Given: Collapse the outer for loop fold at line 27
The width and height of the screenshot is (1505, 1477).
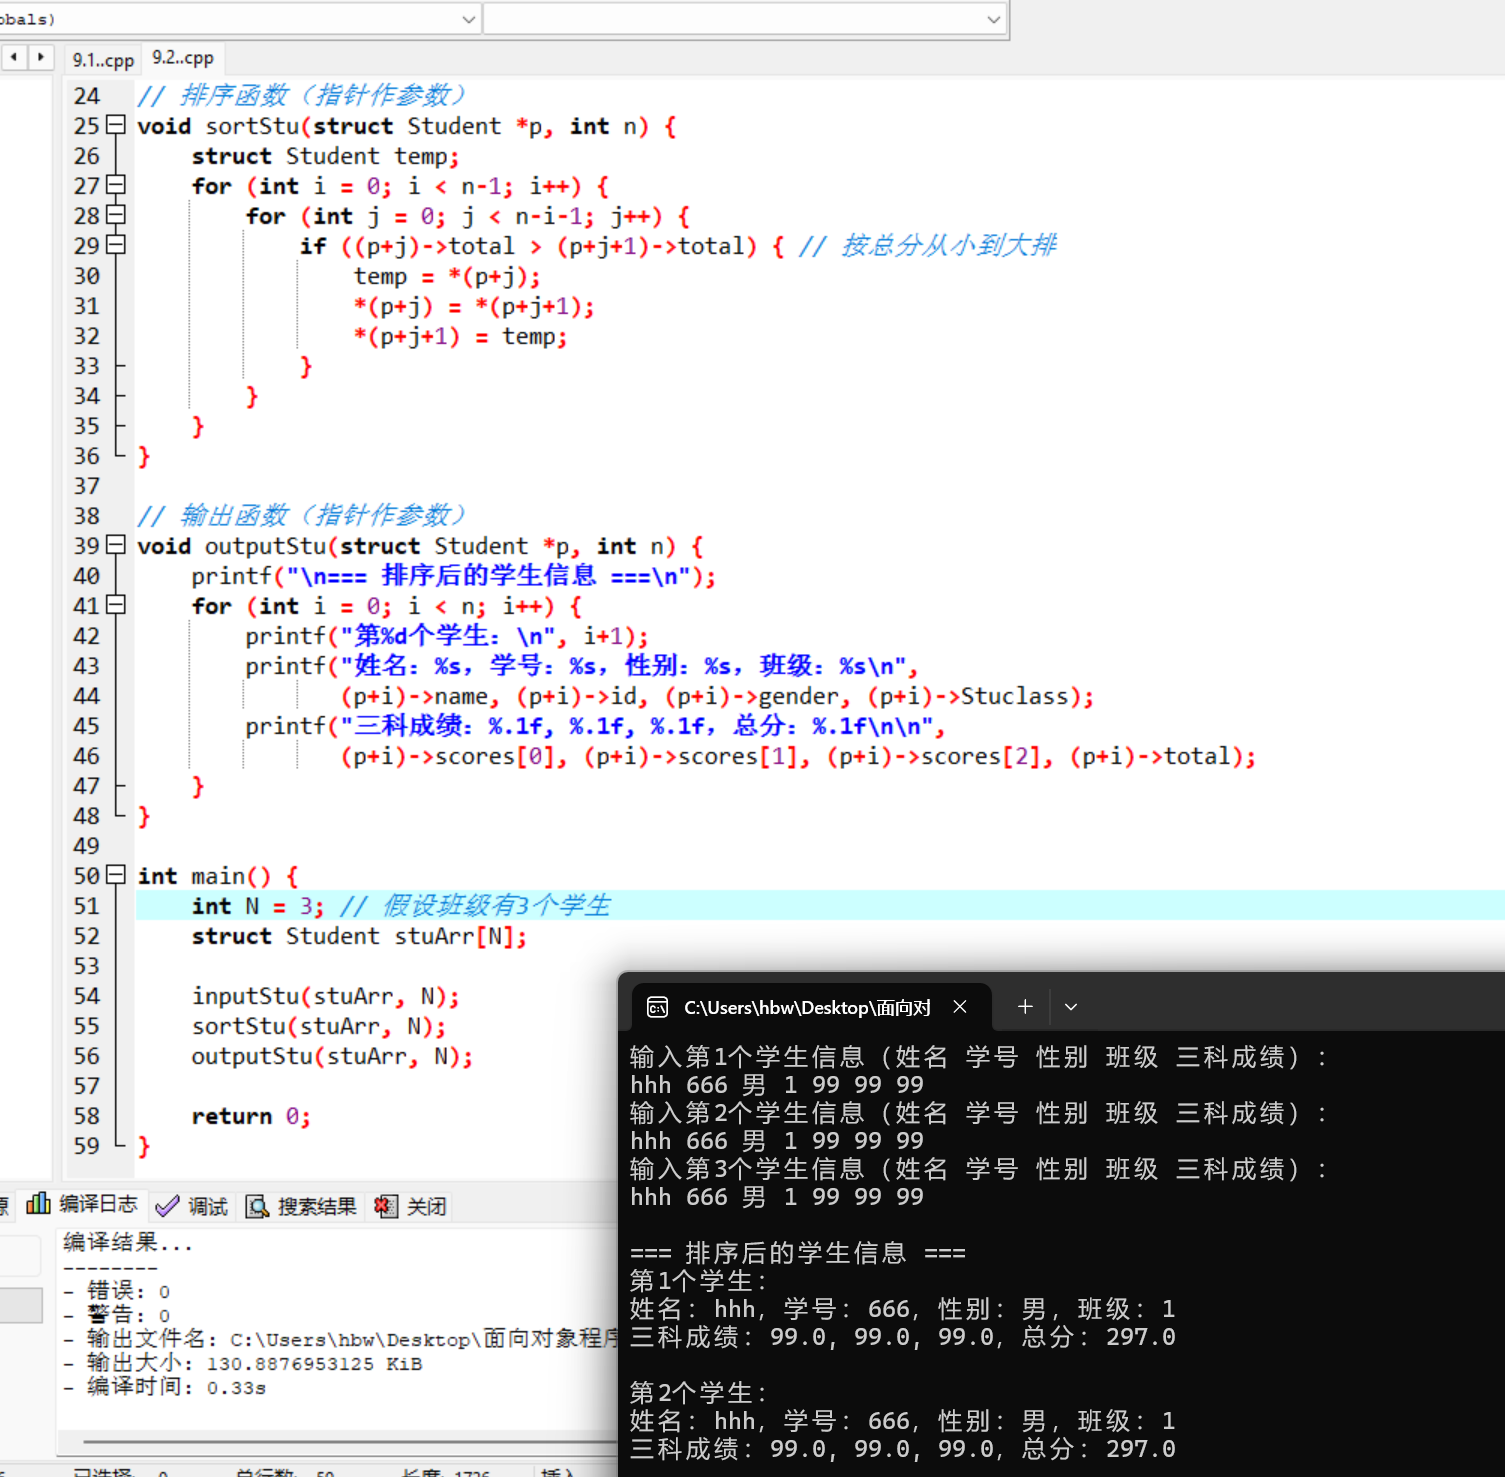Looking at the screenshot, I should click(x=116, y=185).
